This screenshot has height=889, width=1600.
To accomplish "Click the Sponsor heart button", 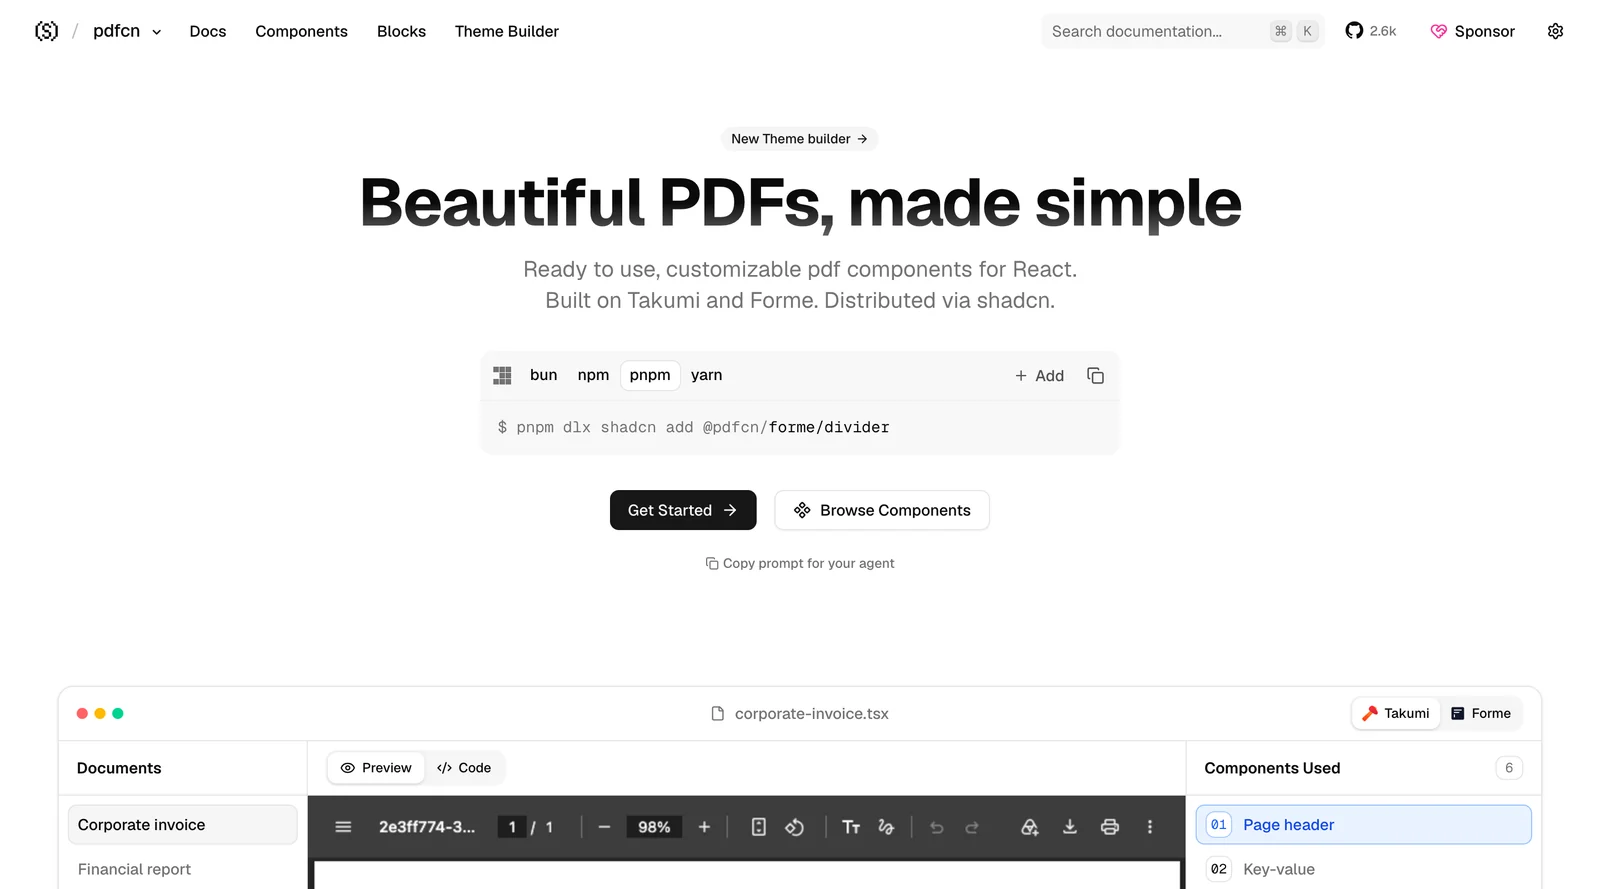I will pos(1472,31).
